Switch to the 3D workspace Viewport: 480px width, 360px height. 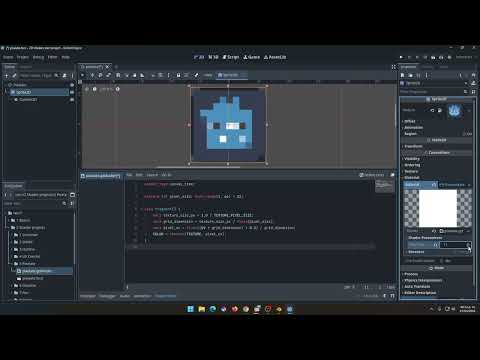213,57
